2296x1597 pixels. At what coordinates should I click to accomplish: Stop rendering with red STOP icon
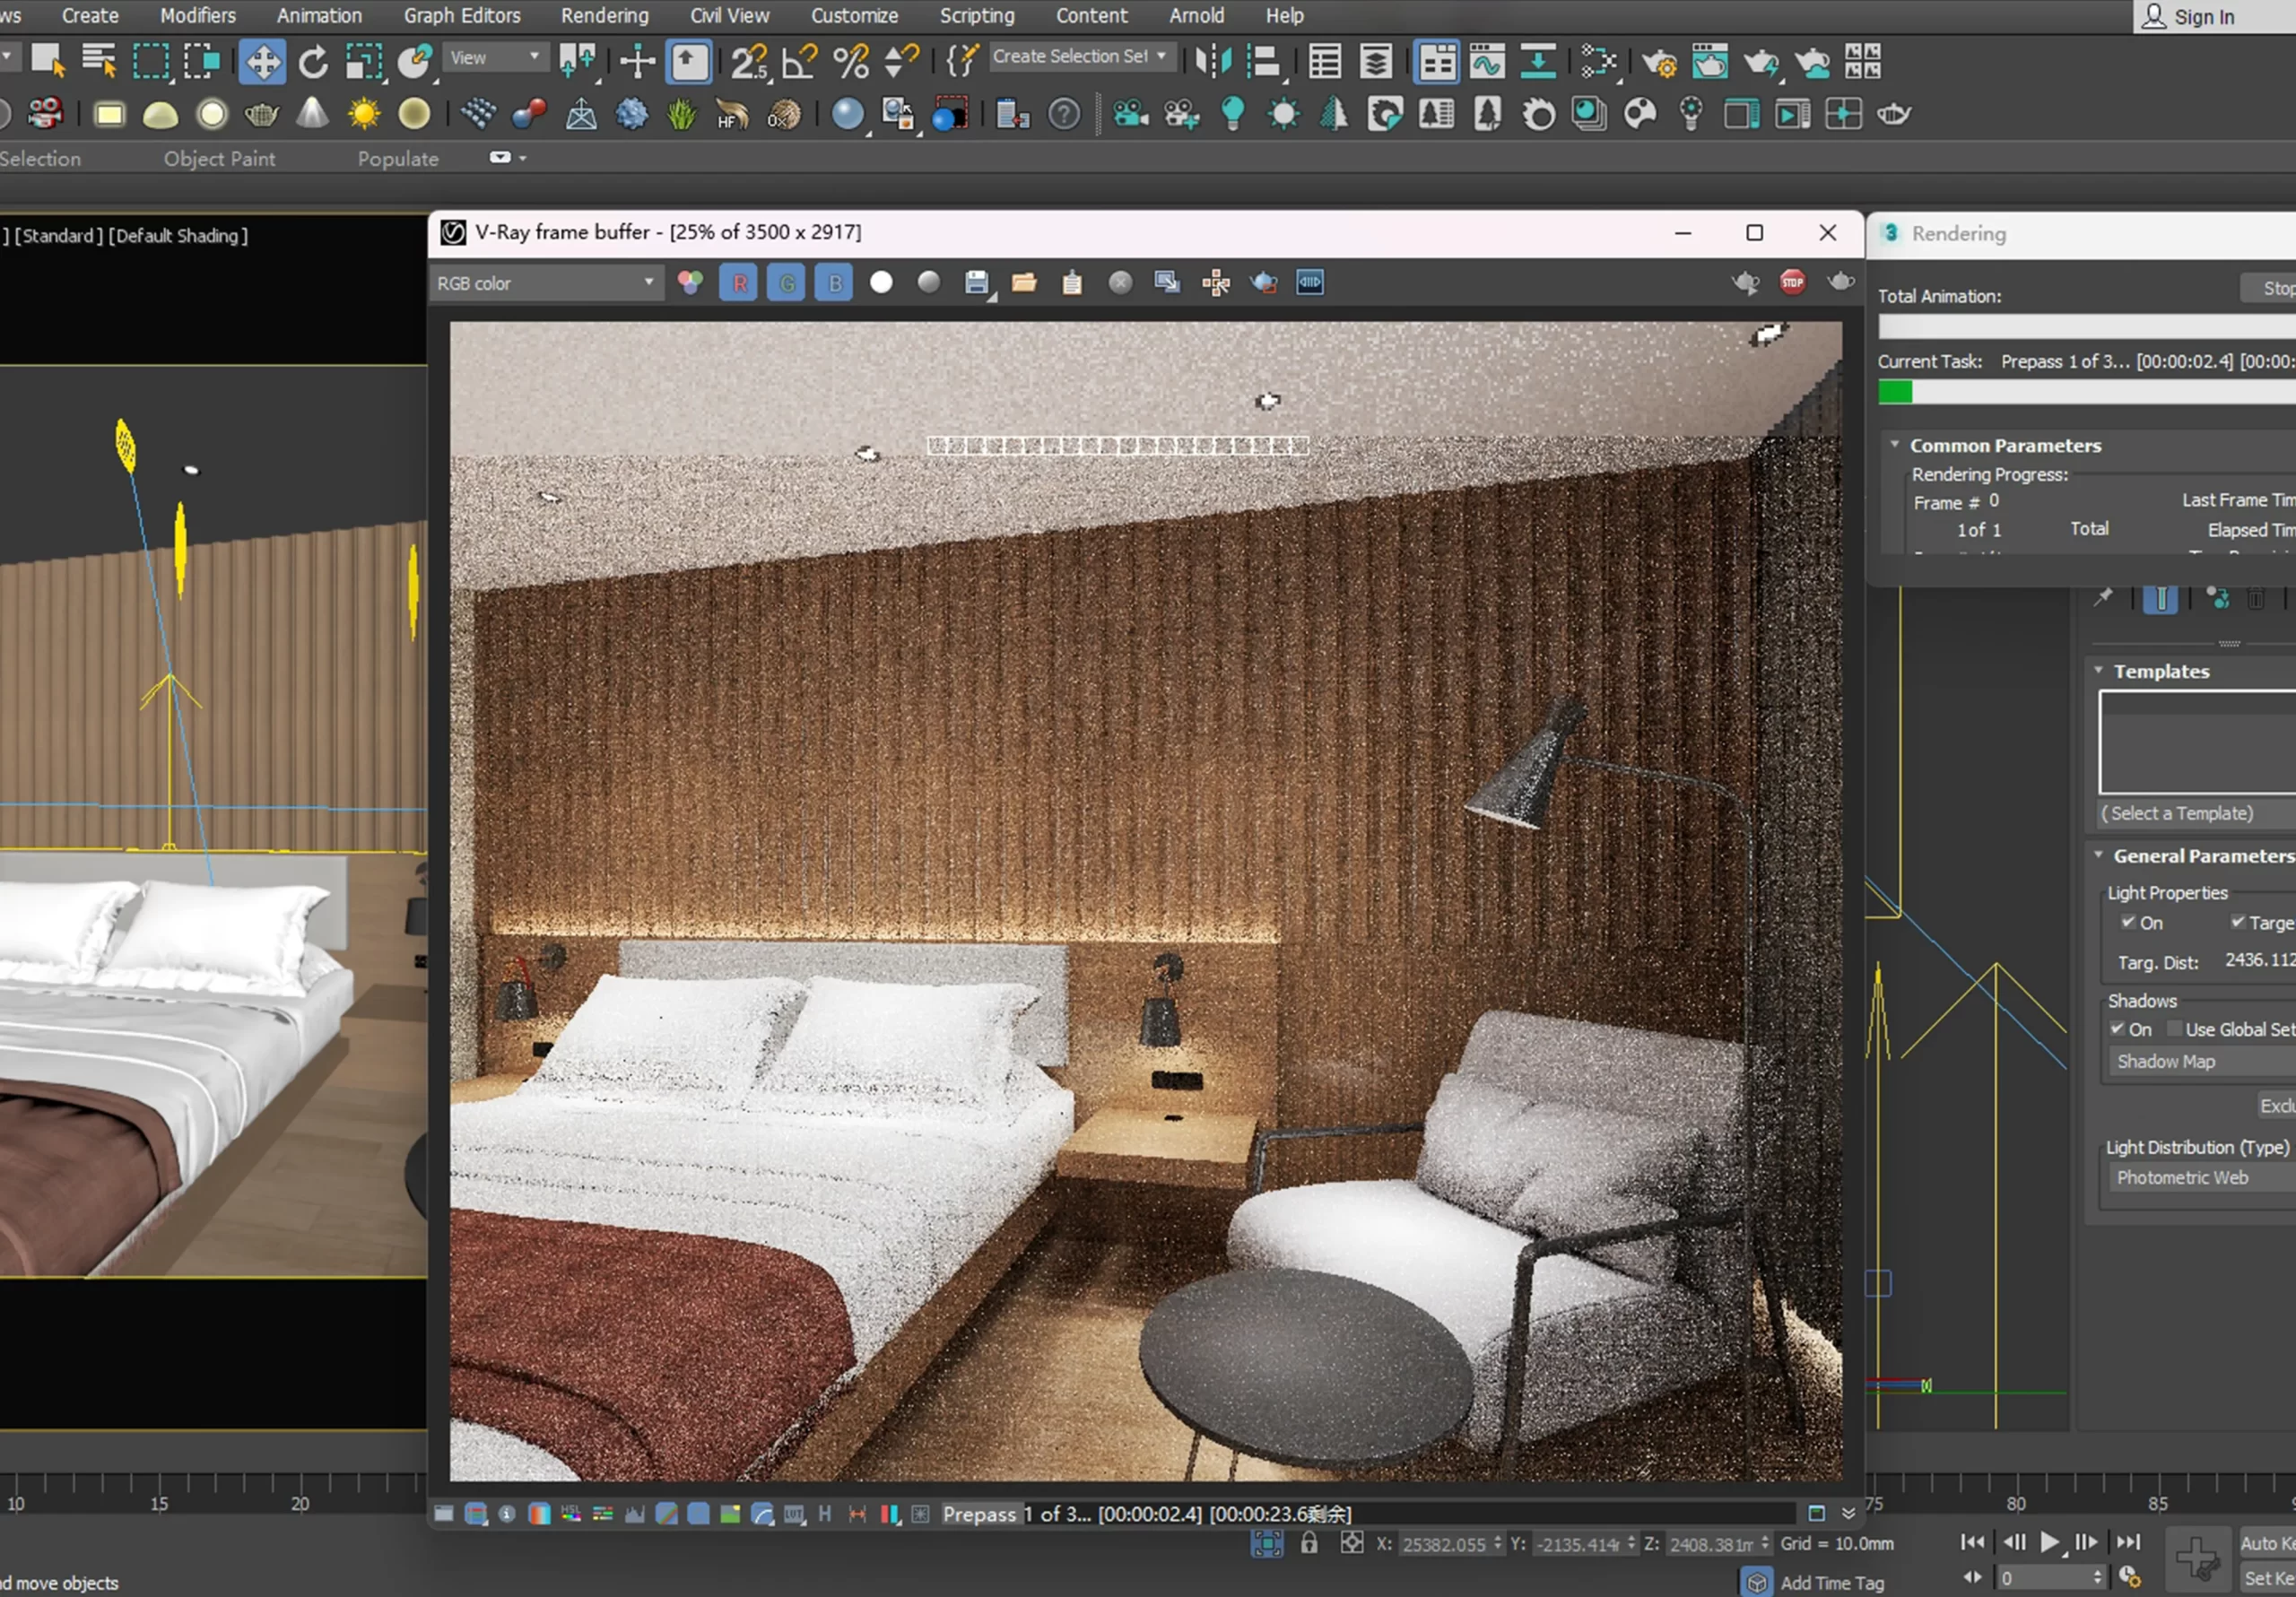pos(1792,283)
